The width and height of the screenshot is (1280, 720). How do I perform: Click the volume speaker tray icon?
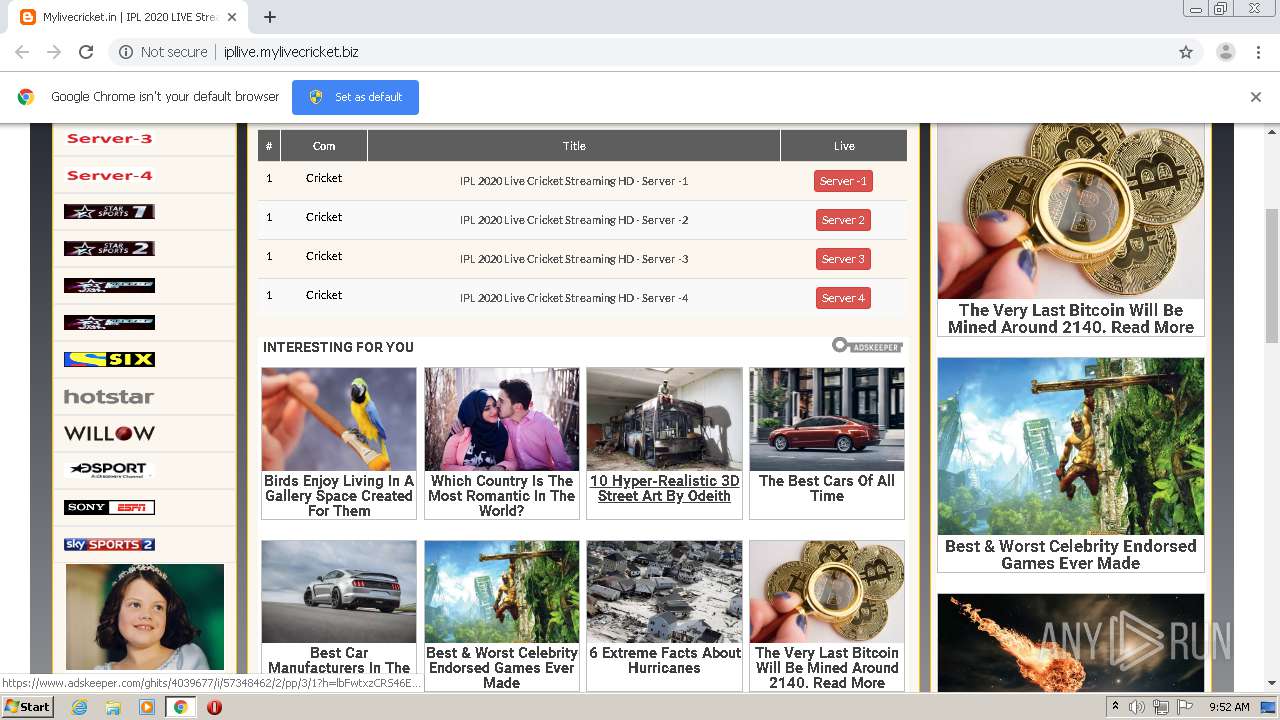click(1137, 707)
